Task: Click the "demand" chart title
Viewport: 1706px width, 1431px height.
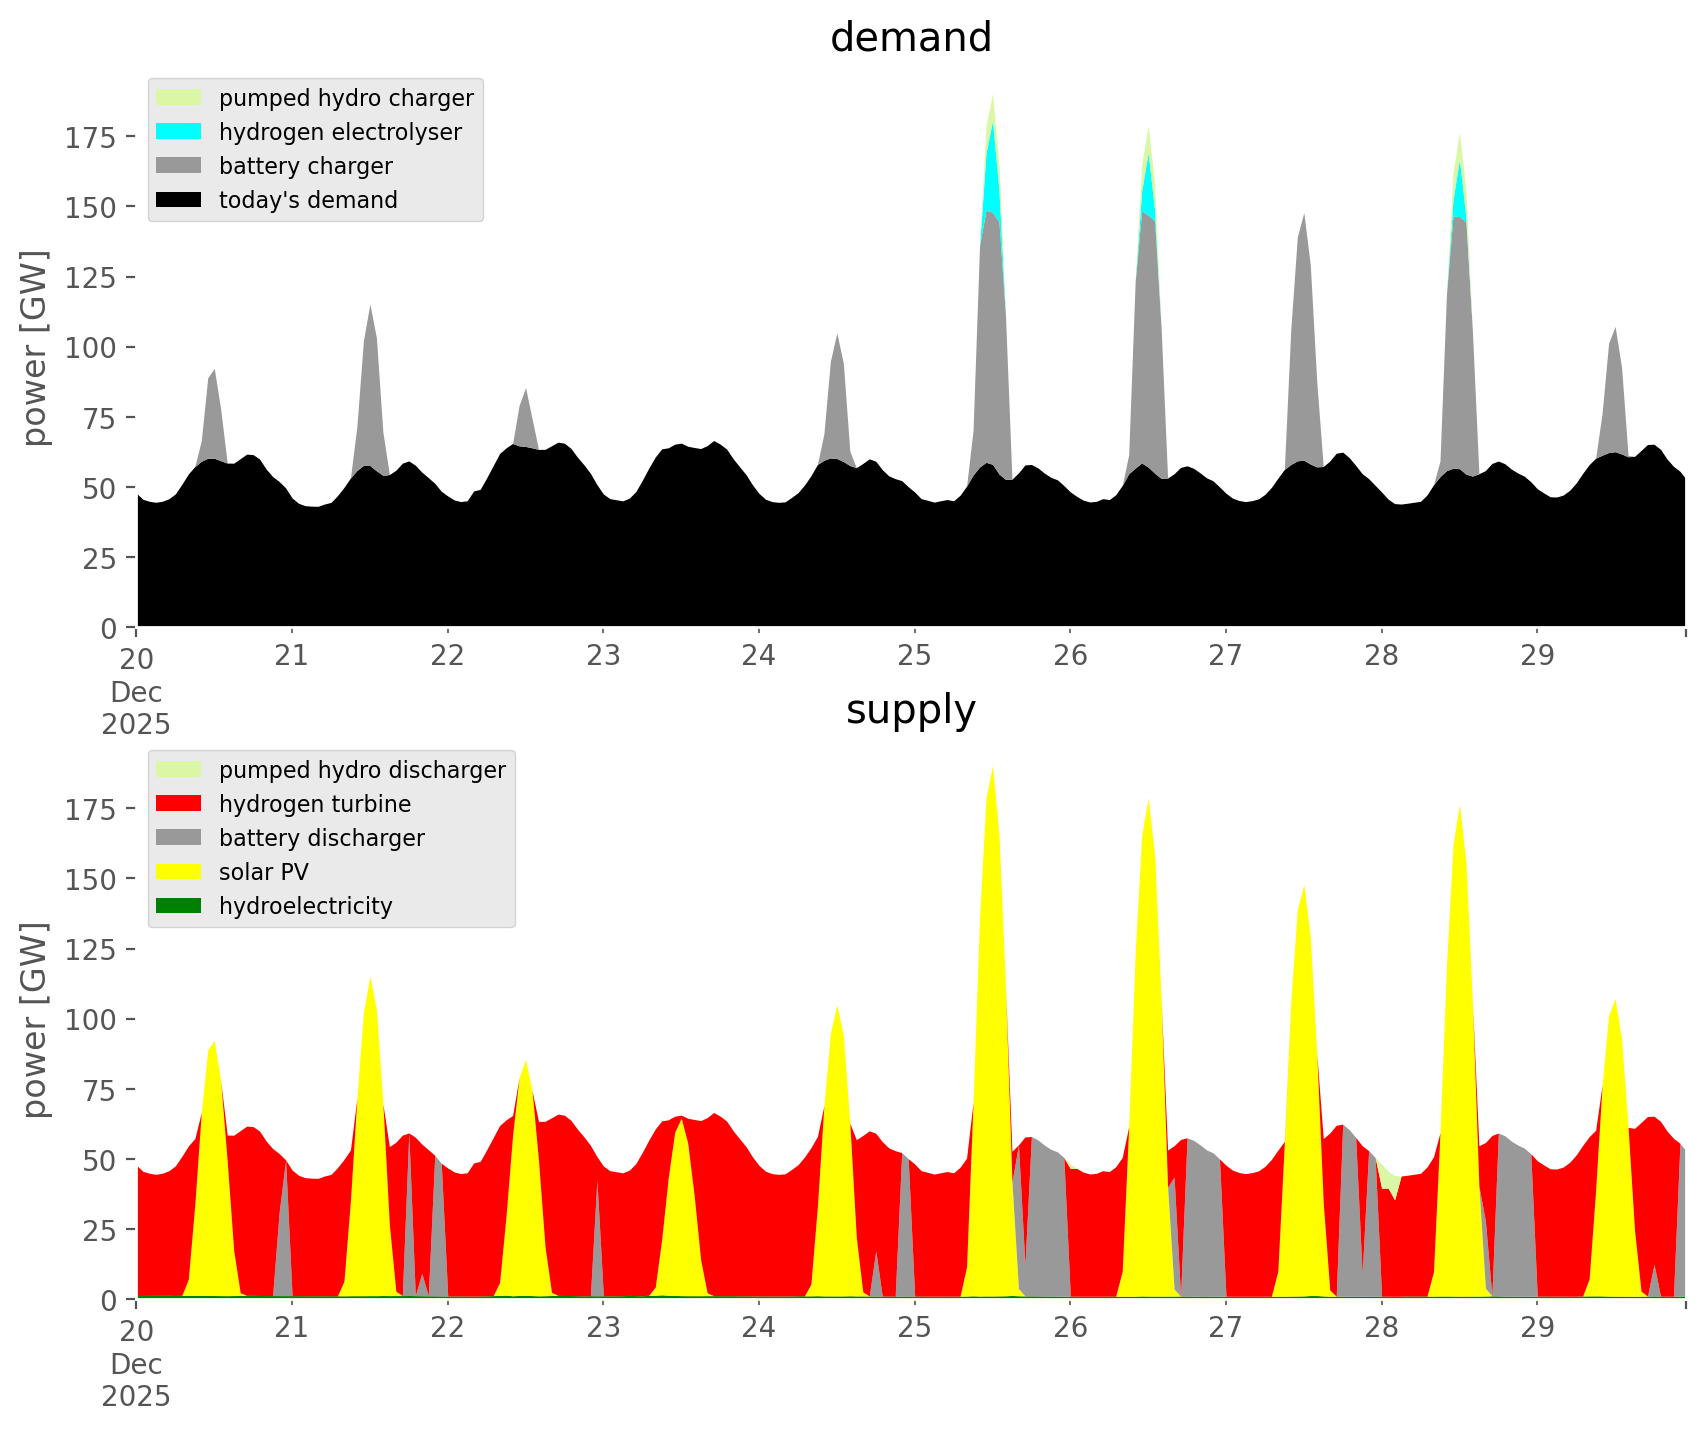Action: click(x=910, y=38)
